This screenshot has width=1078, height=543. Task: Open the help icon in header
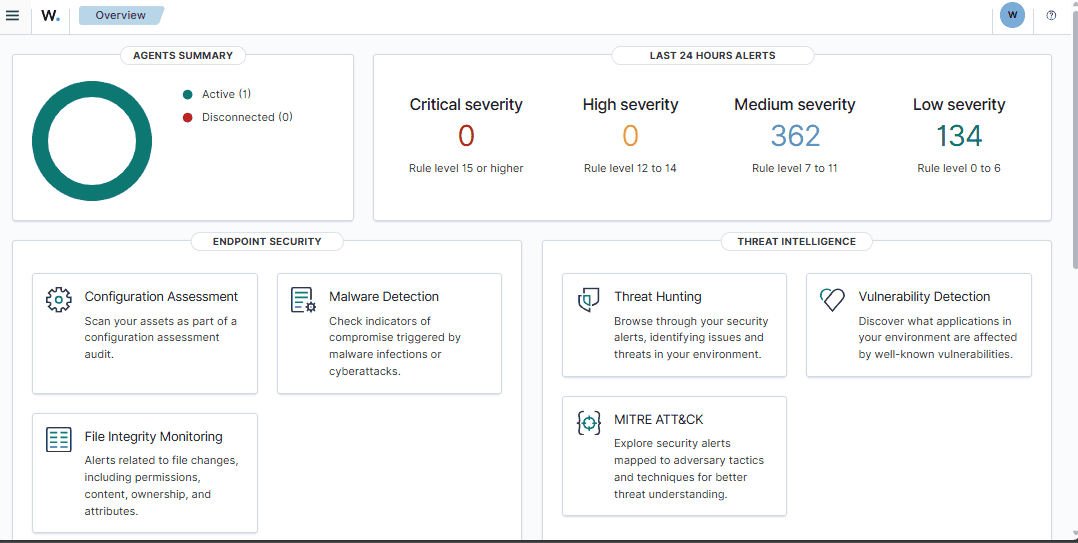coord(1051,16)
